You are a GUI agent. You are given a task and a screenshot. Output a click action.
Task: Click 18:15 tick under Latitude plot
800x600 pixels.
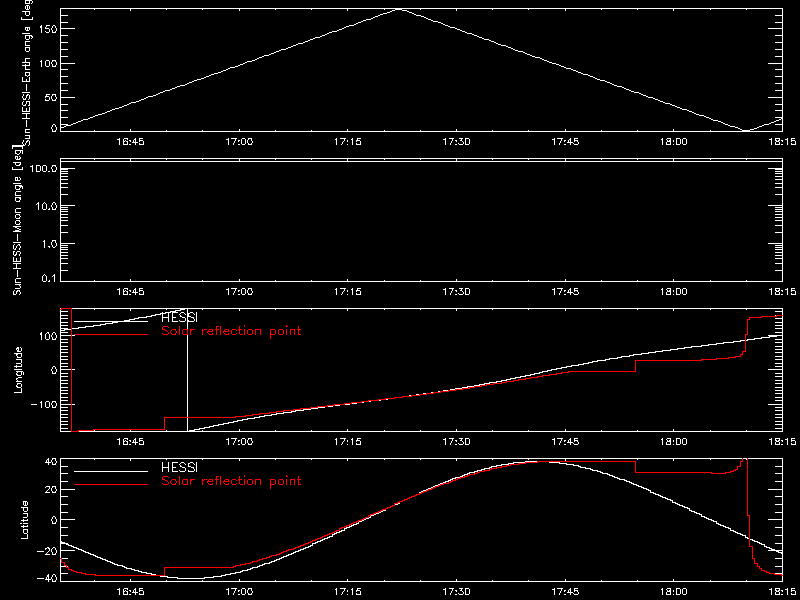point(782,592)
